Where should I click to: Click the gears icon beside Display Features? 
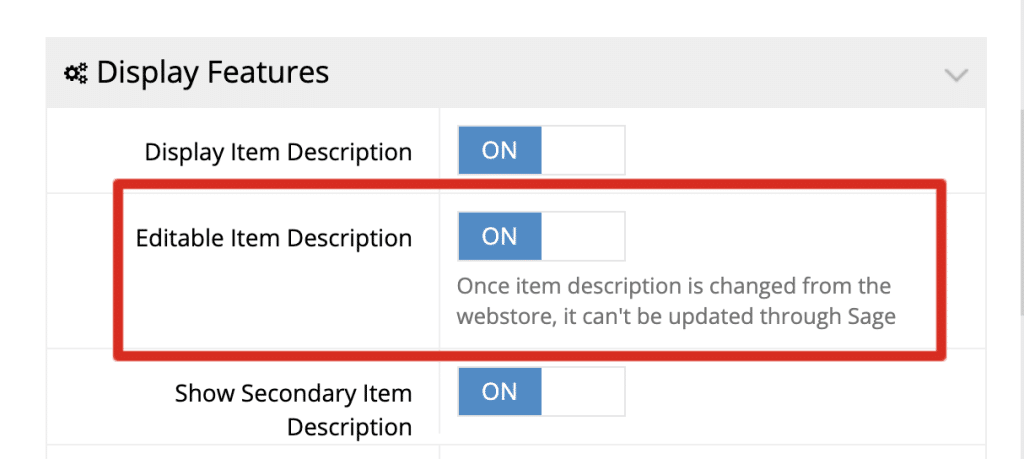pyautogui.click(x=76, y=73)
